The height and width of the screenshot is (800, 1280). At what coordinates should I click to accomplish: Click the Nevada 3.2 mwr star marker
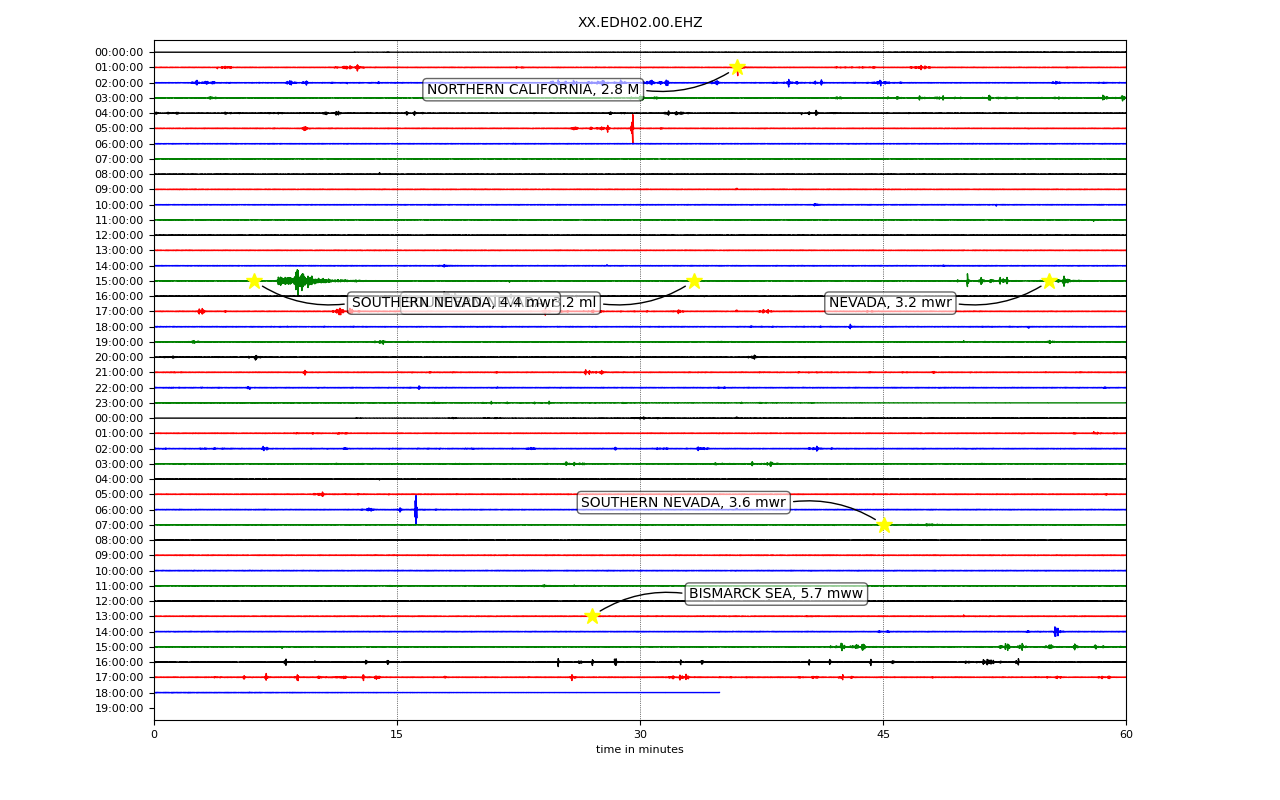(1048, 281)
